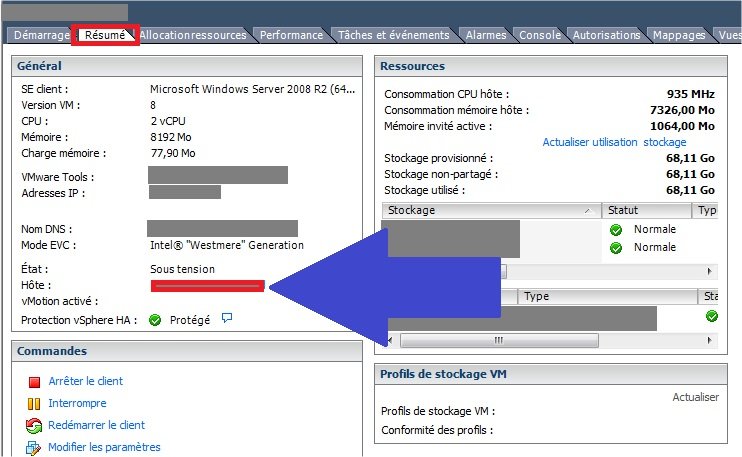
Task: Click the yellow Interrompre pause icon
Action: pos(34,404)
